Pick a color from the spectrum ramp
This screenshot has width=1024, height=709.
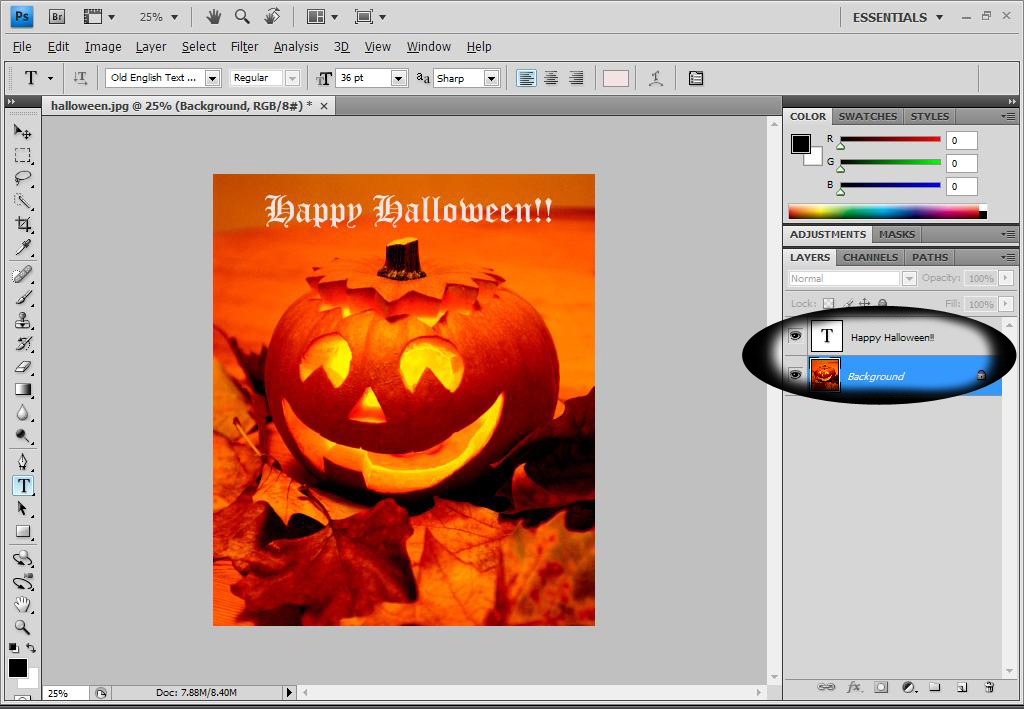click(888, 212)
